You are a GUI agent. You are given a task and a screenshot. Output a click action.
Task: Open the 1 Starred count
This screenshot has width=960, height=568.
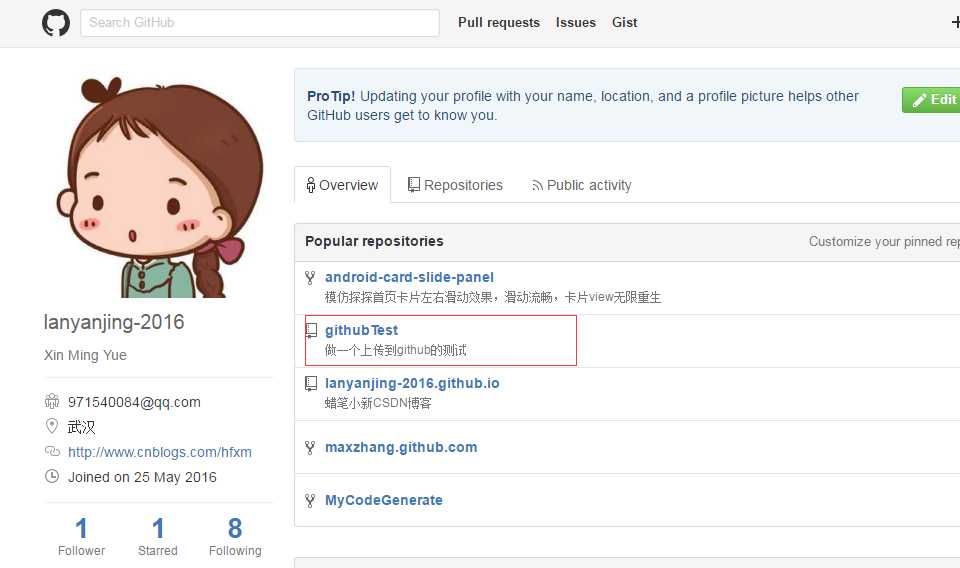pos(158,537)
